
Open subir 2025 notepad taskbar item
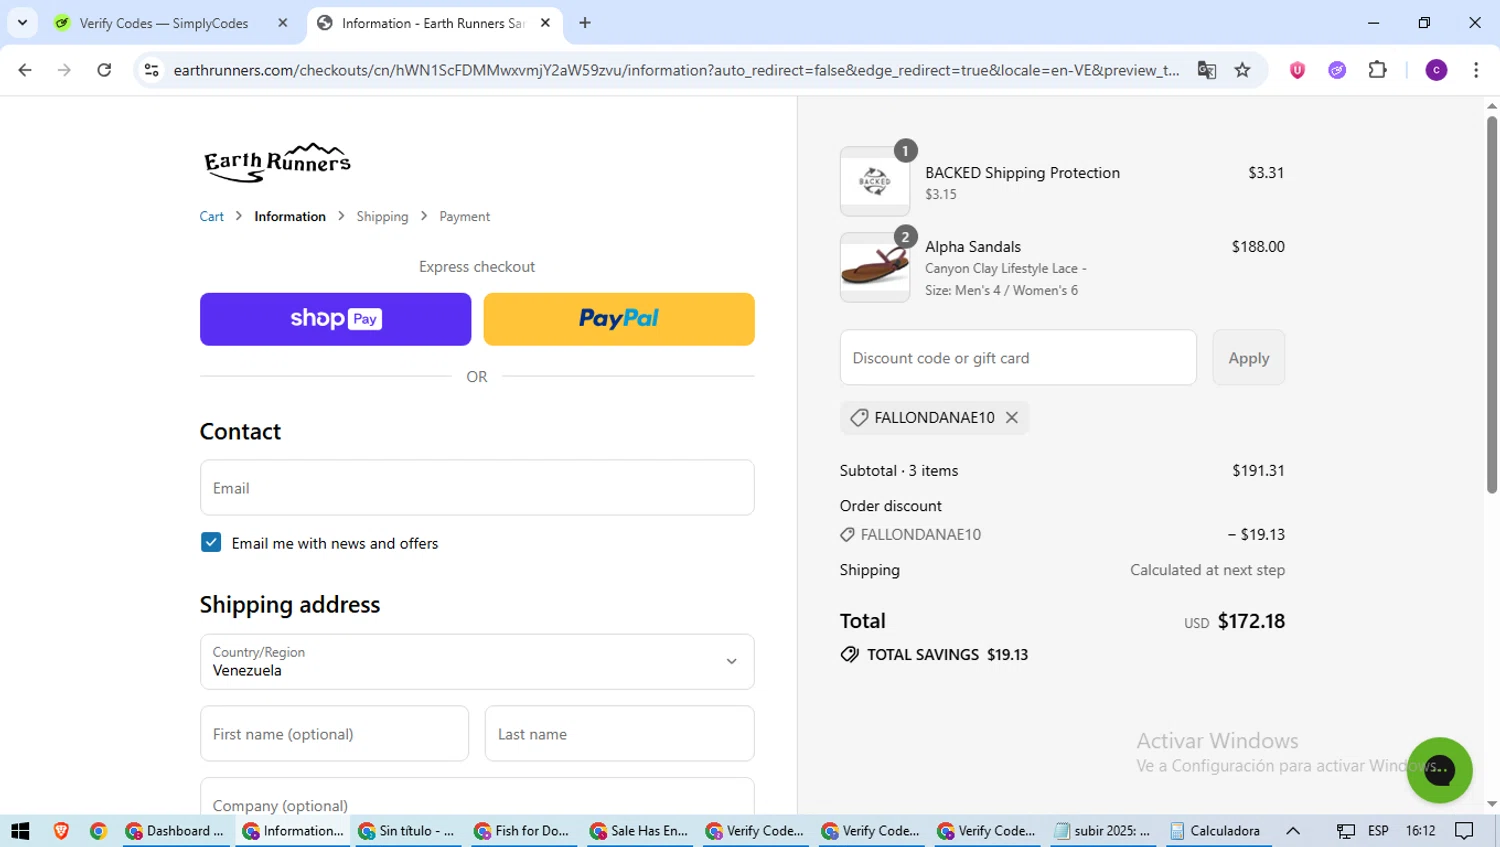coord(1104,831)
